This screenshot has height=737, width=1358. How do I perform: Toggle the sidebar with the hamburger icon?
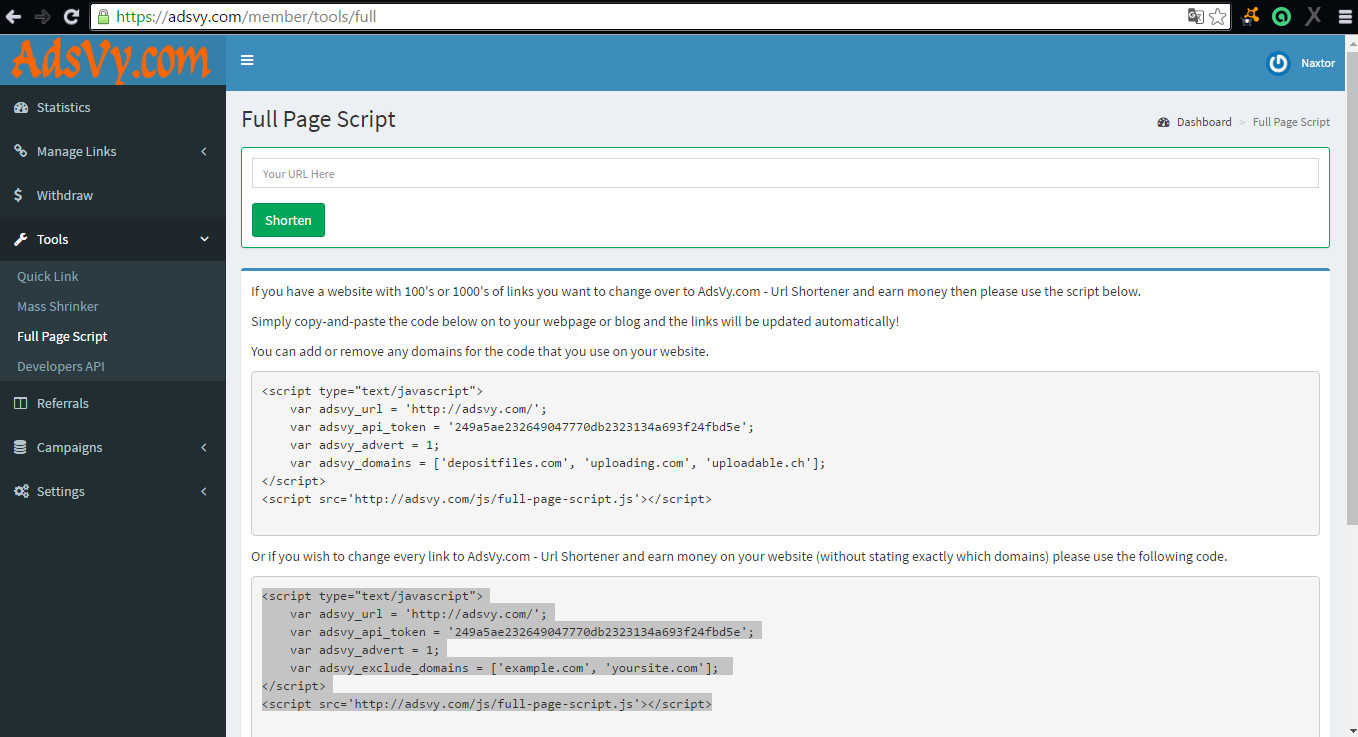tap(247, 60)
